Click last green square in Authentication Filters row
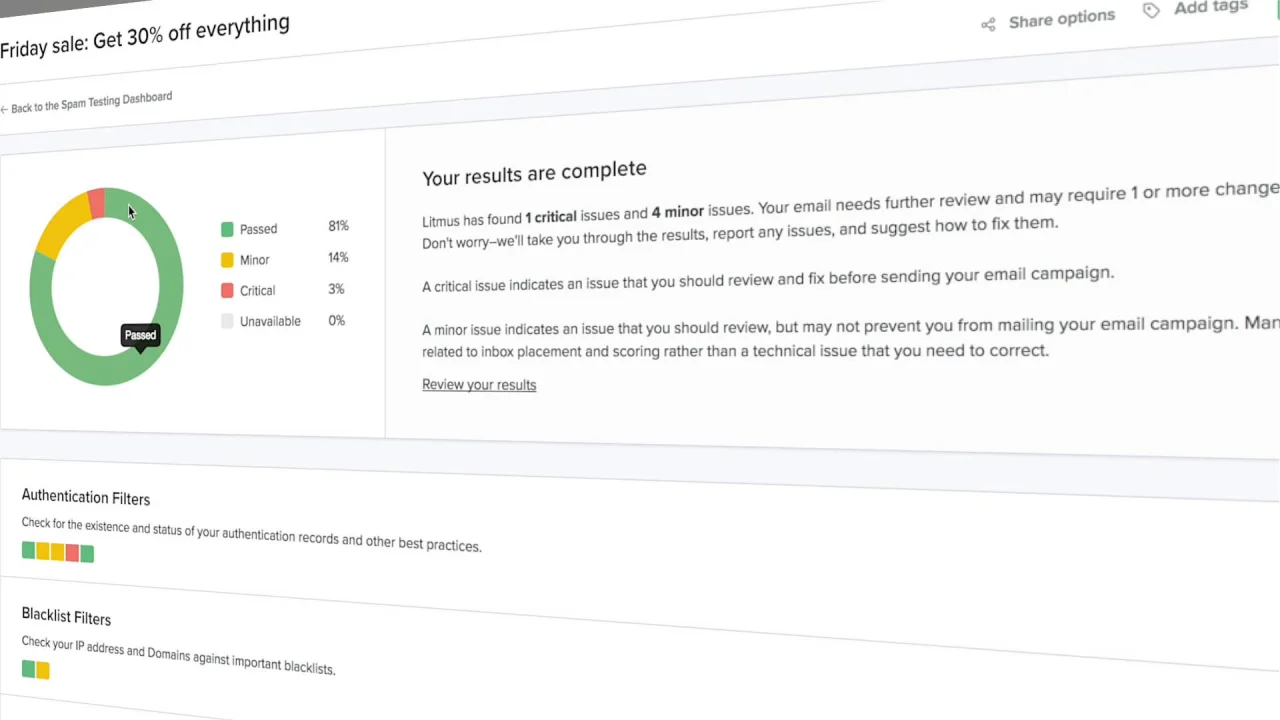The height and width of the screenshot is (720, 1280). pyautogui.click(x=87, y=553)
